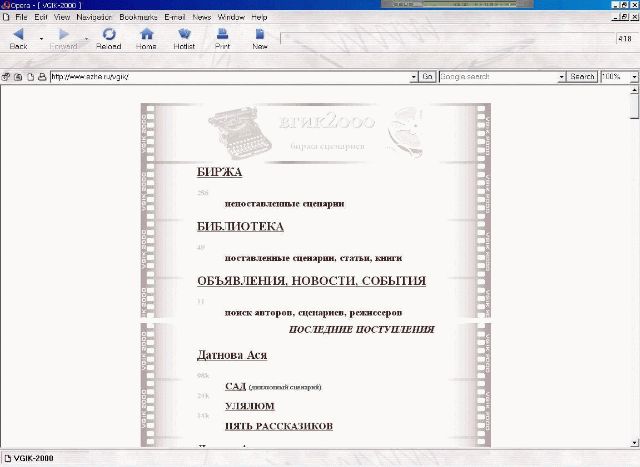Click поиск авторов, сценариев, режиссеров text
The height and width of the screenshot is (467, 640).
[313, 313]
